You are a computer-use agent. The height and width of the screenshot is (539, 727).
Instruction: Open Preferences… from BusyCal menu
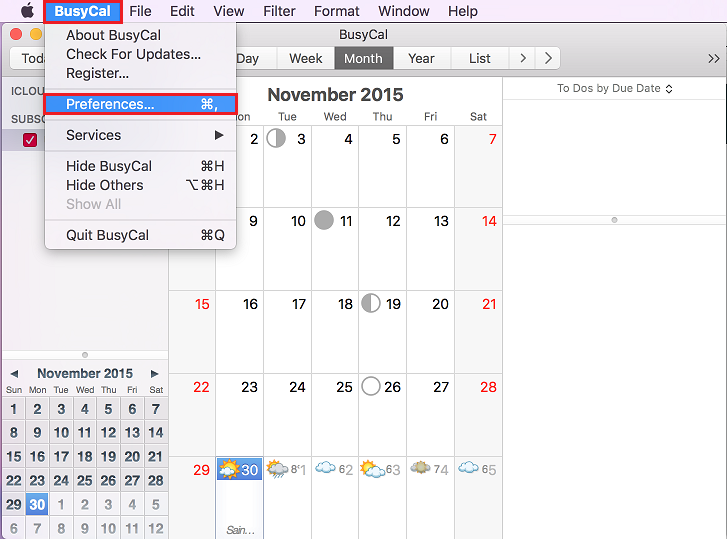(x=140, y=104)
